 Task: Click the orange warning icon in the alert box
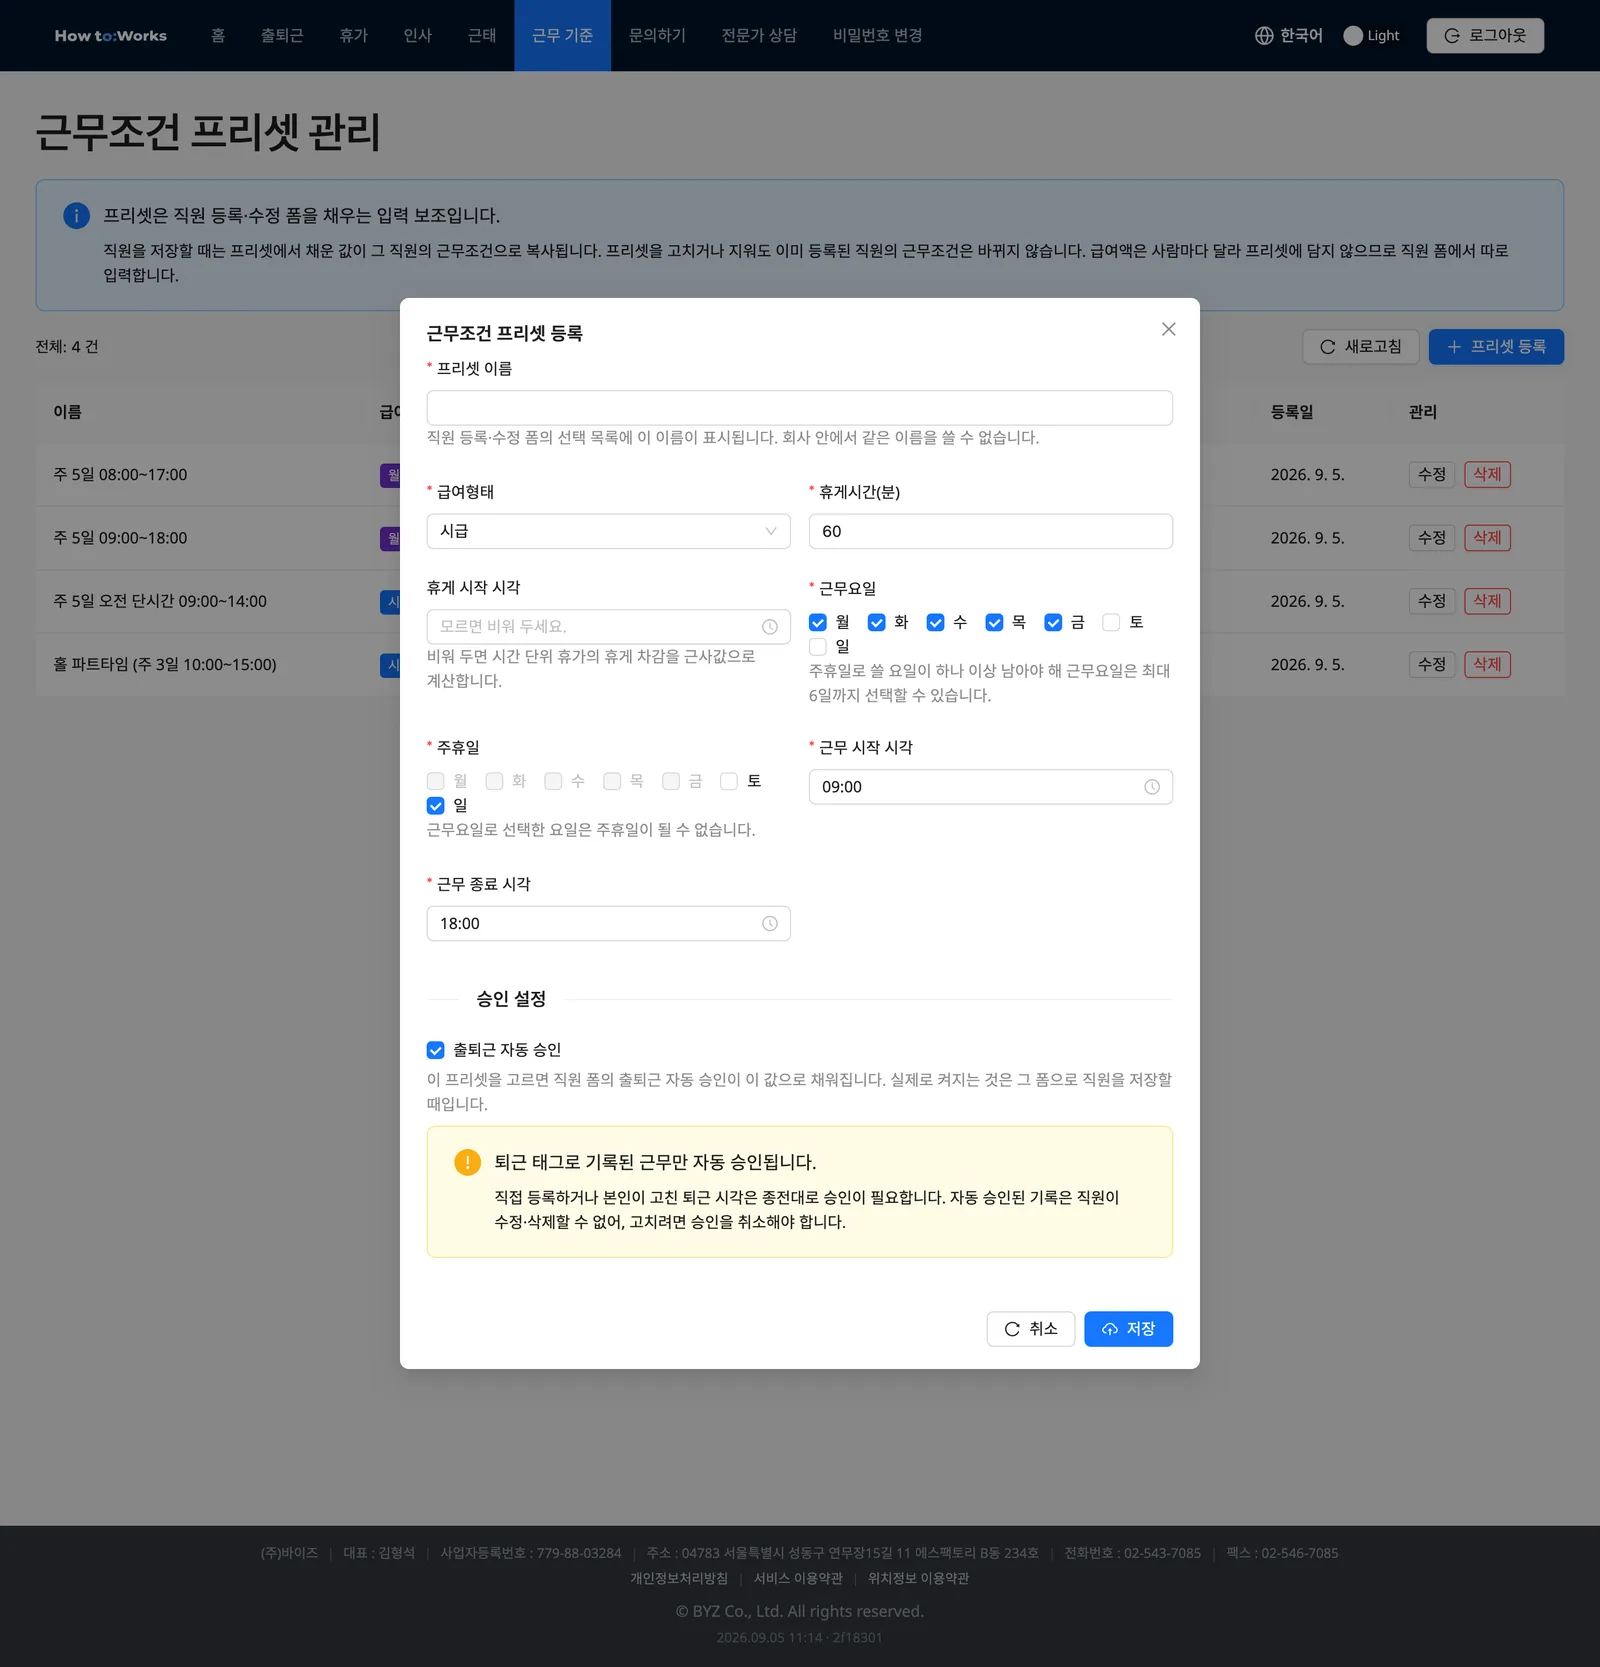point(467,1162)
